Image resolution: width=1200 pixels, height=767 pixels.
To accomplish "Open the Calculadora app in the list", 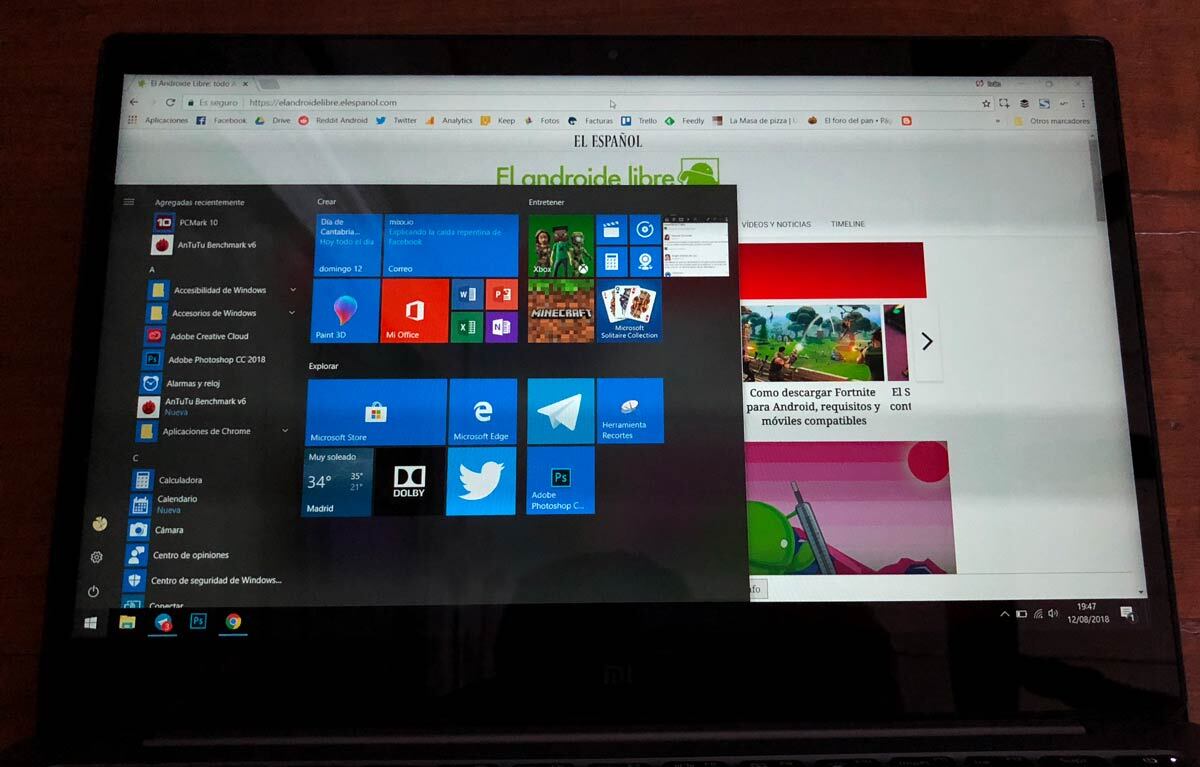I will tap(167, 480).
